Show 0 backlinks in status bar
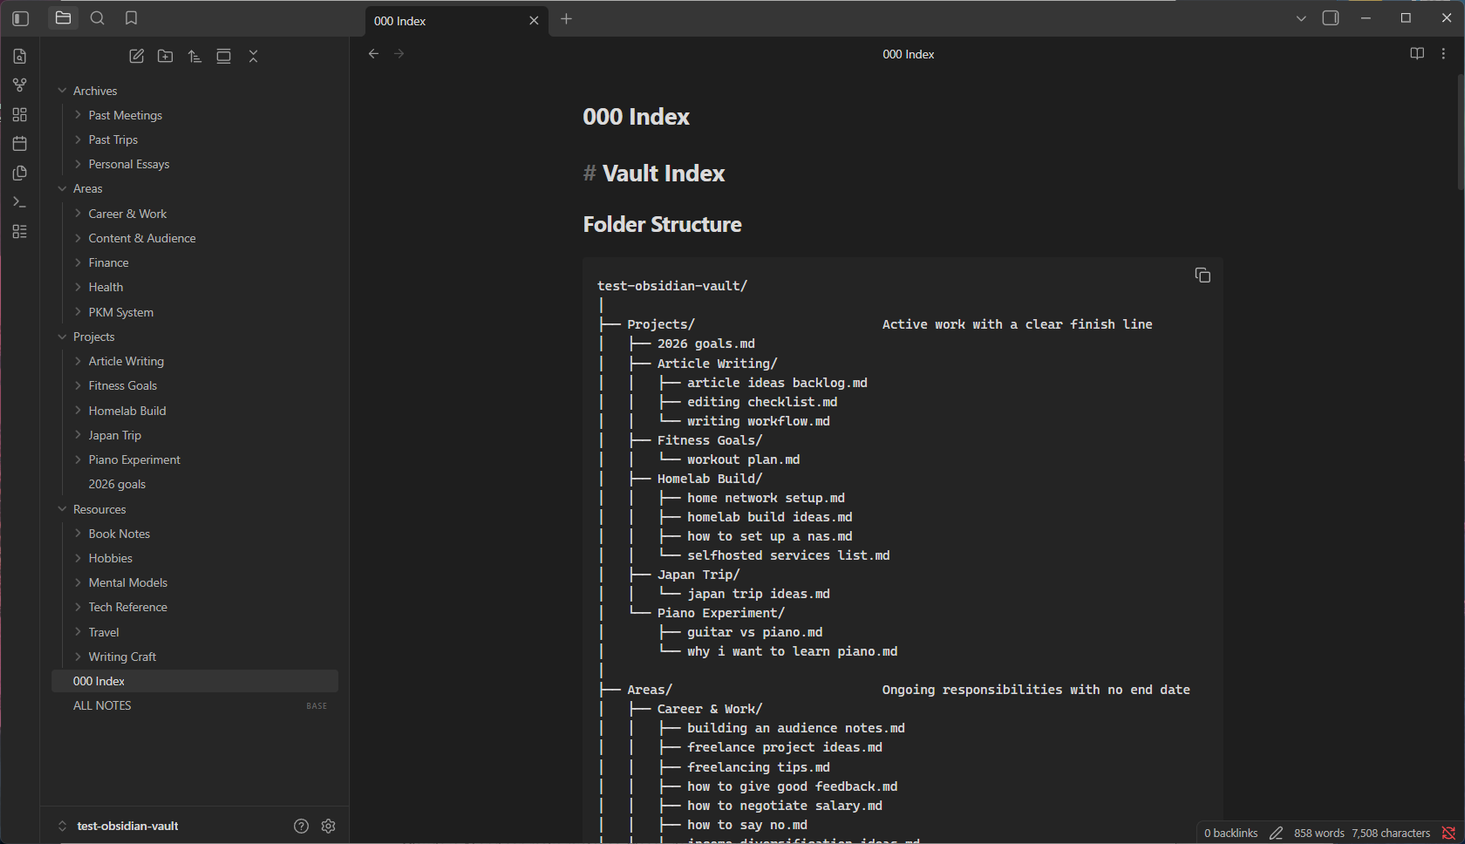 point(1231,833)
